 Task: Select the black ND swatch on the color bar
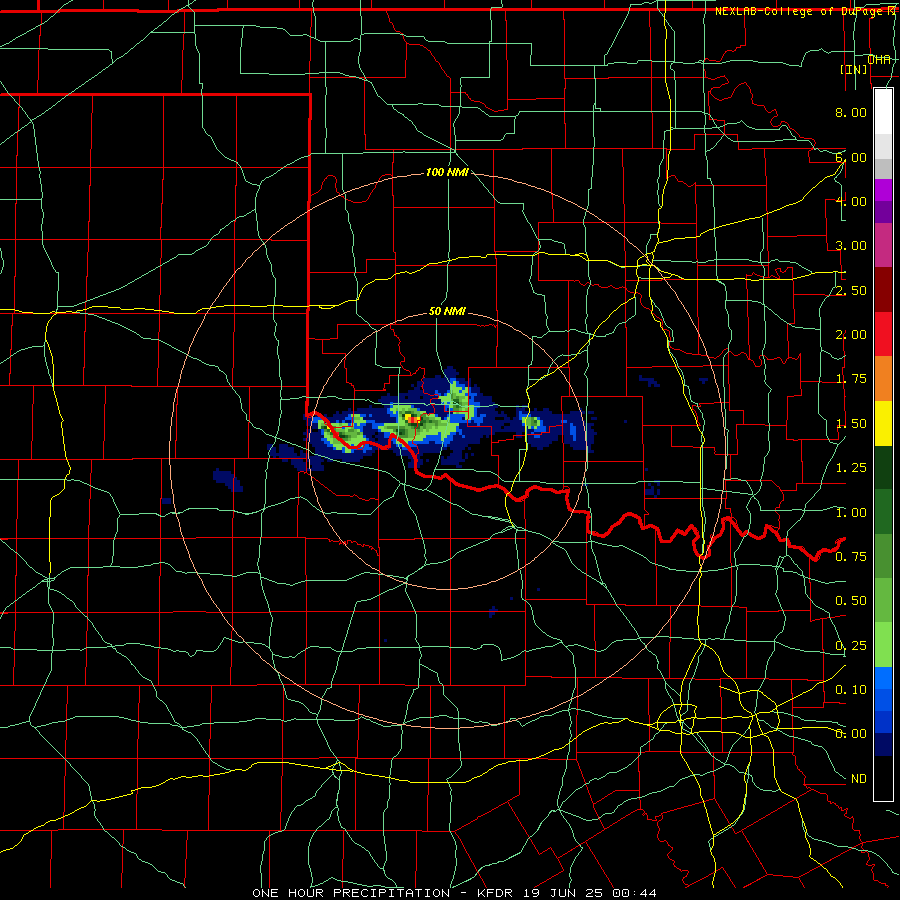(883, 778)
